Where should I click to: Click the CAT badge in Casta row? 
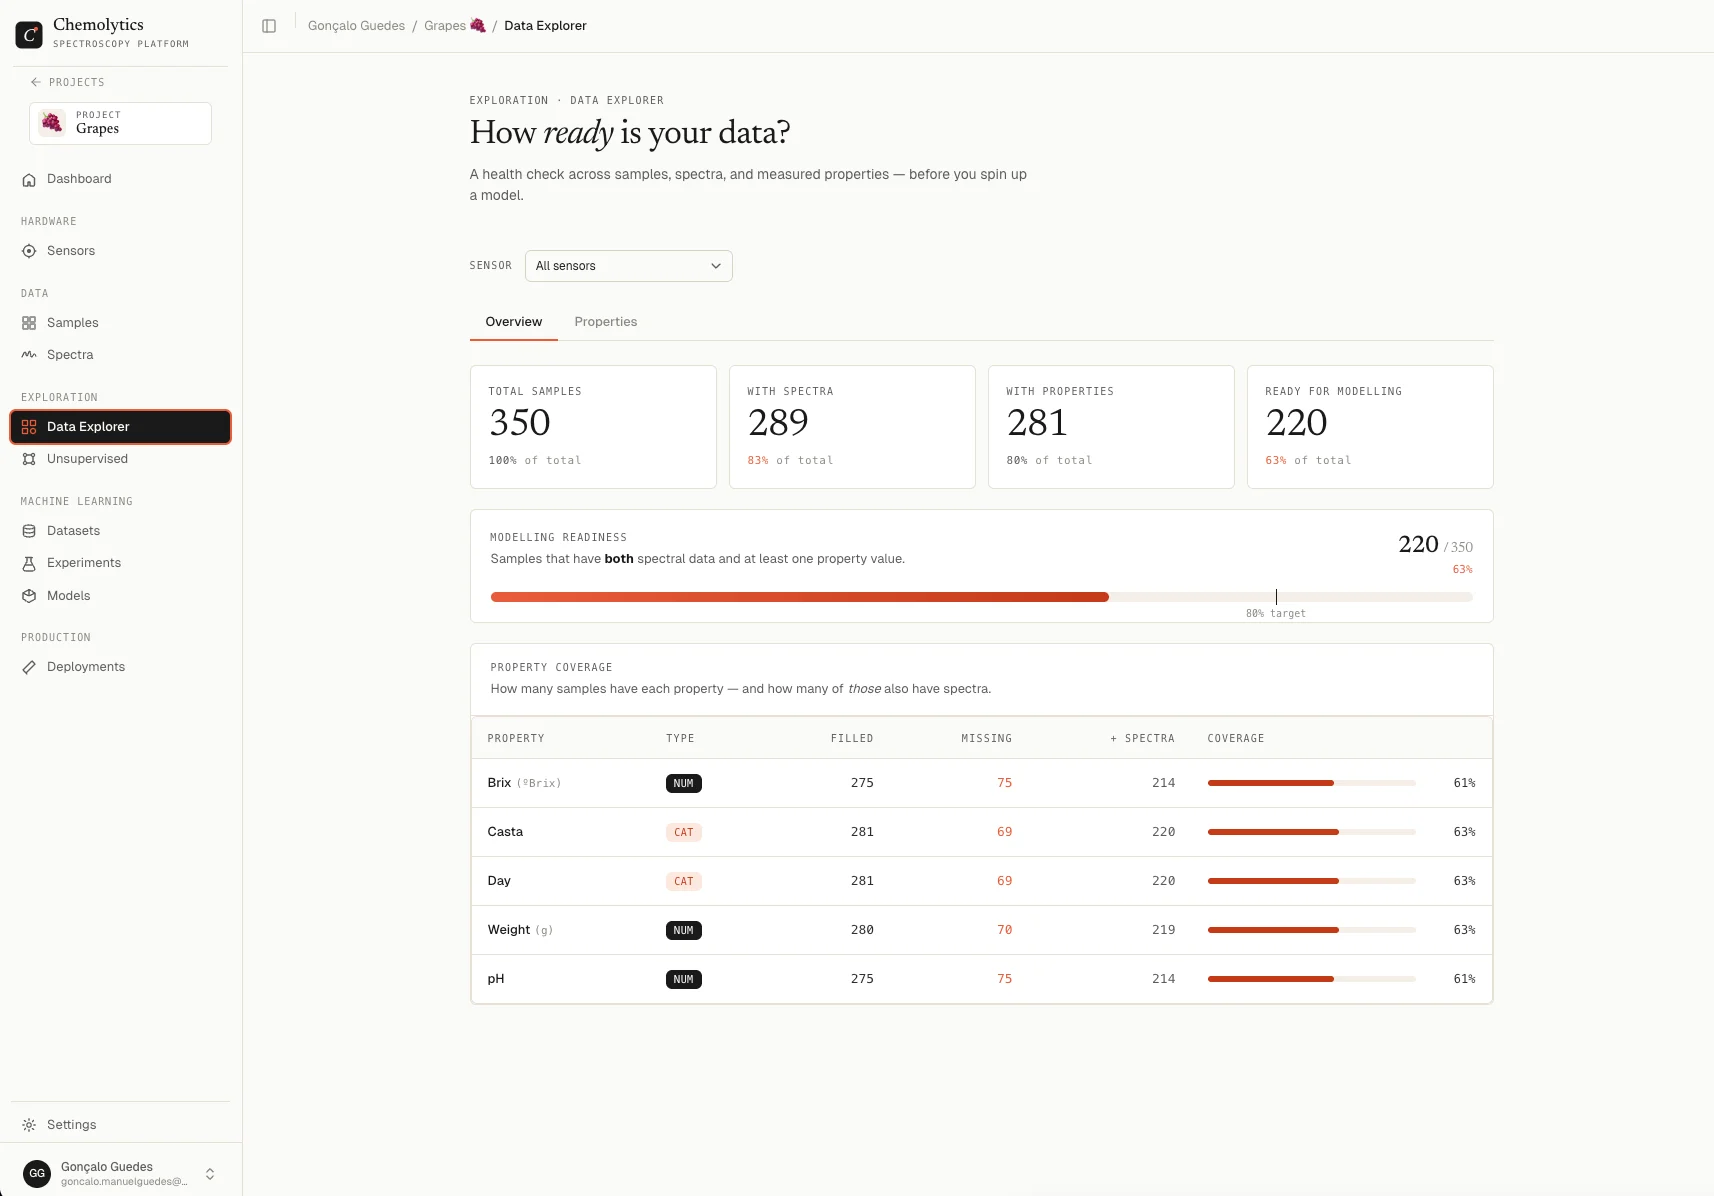[684, 833]
